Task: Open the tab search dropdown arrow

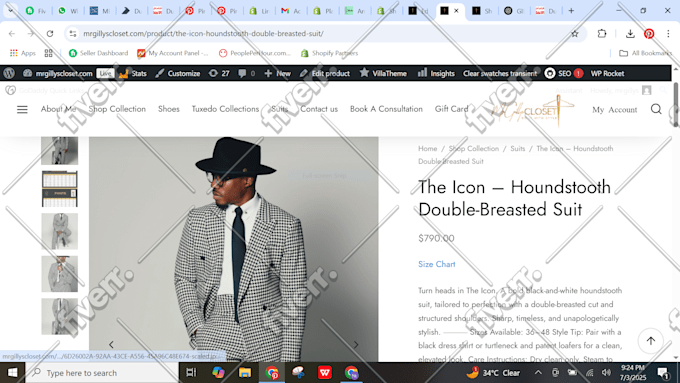Action: [x=10, y=11]
